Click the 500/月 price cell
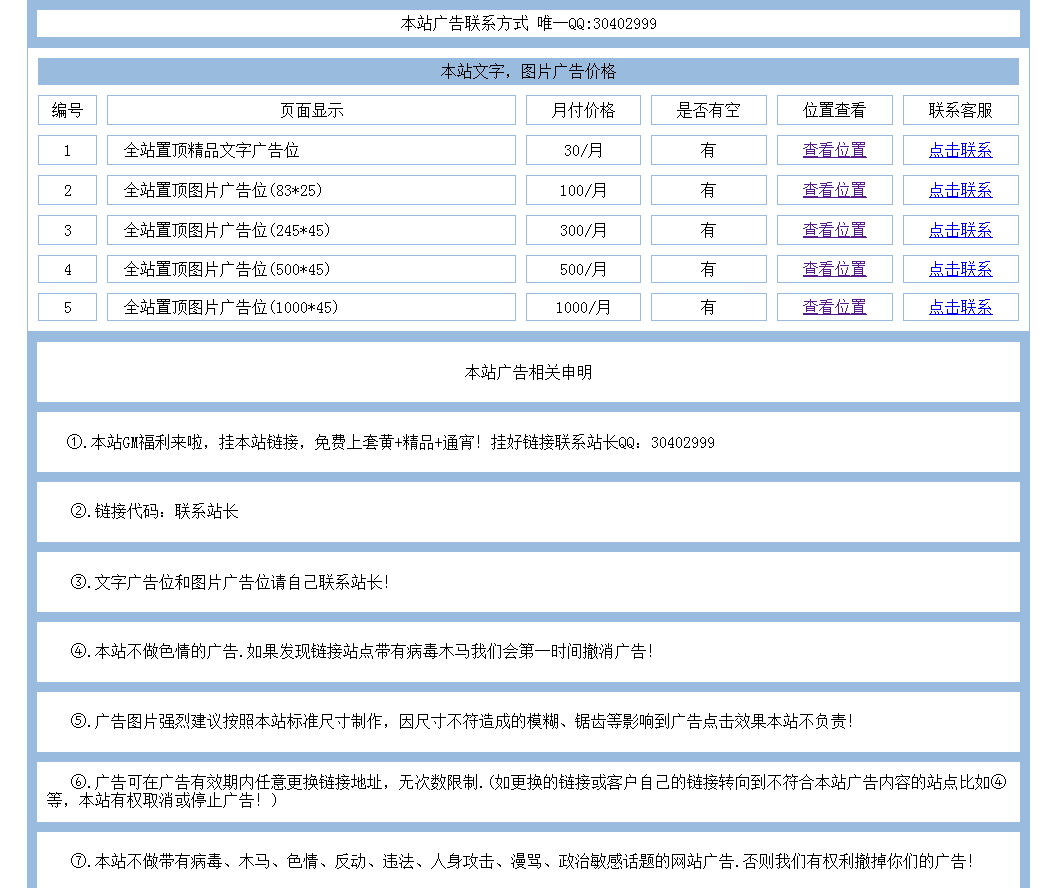The height and width of the screenshot is (888, 1054). coord(583,269)
